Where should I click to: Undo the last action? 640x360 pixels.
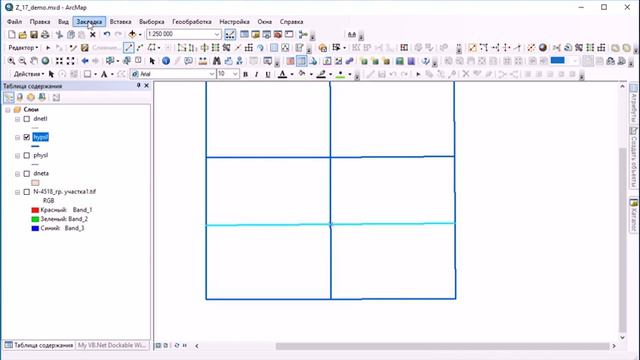tap(107, 35)
